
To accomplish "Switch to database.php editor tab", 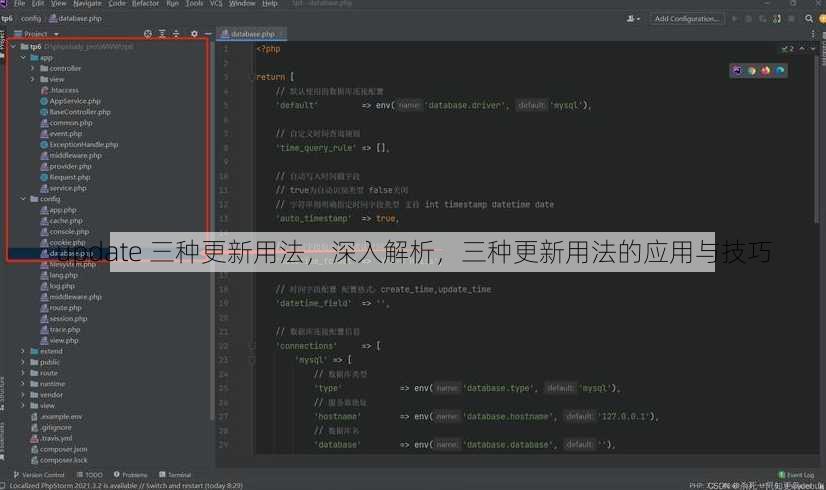I will click(252, 34).
